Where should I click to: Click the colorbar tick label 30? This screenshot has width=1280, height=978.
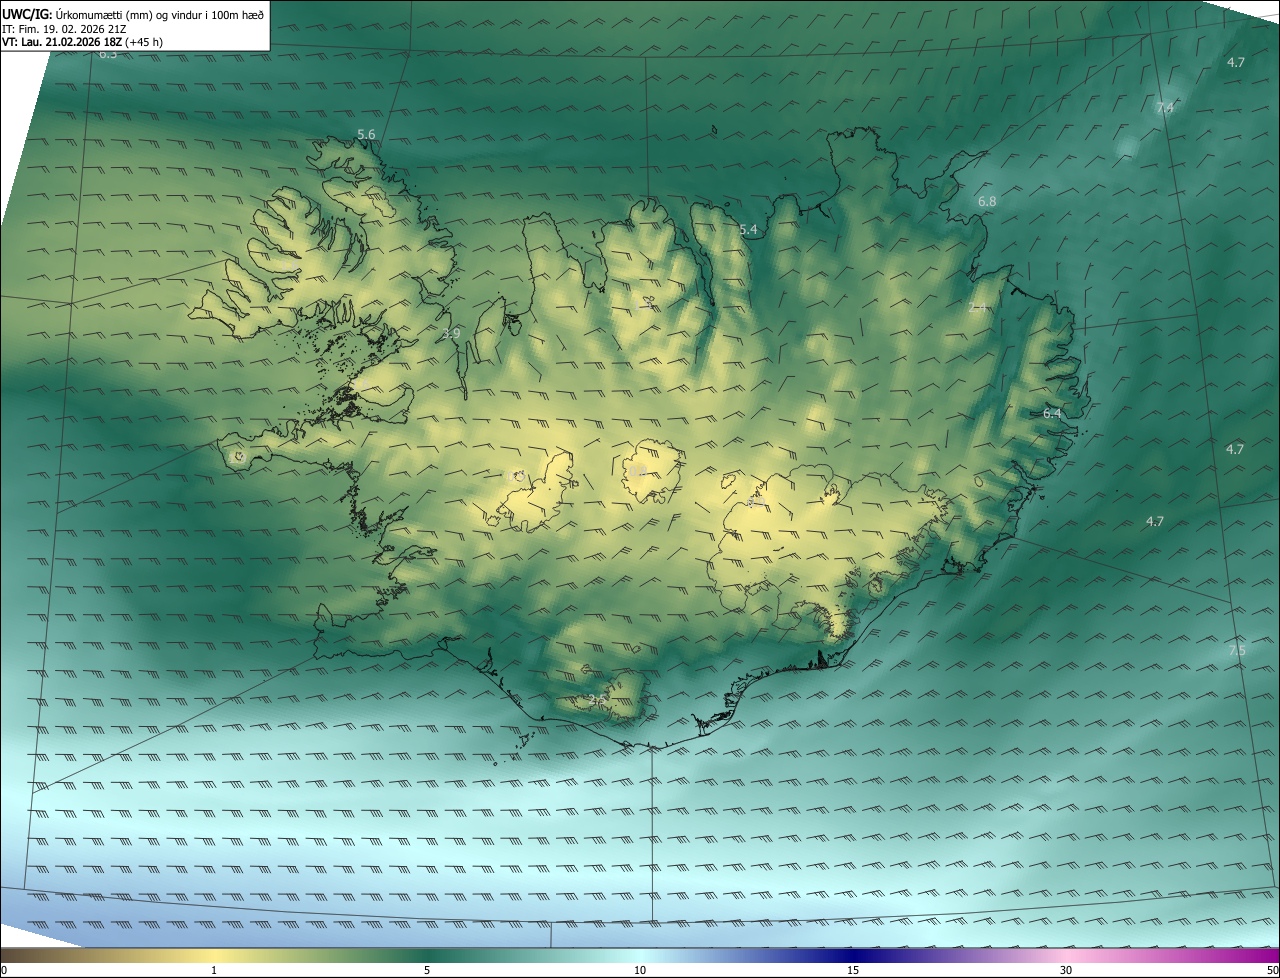pyautogui.click(x=1066, y=970)
